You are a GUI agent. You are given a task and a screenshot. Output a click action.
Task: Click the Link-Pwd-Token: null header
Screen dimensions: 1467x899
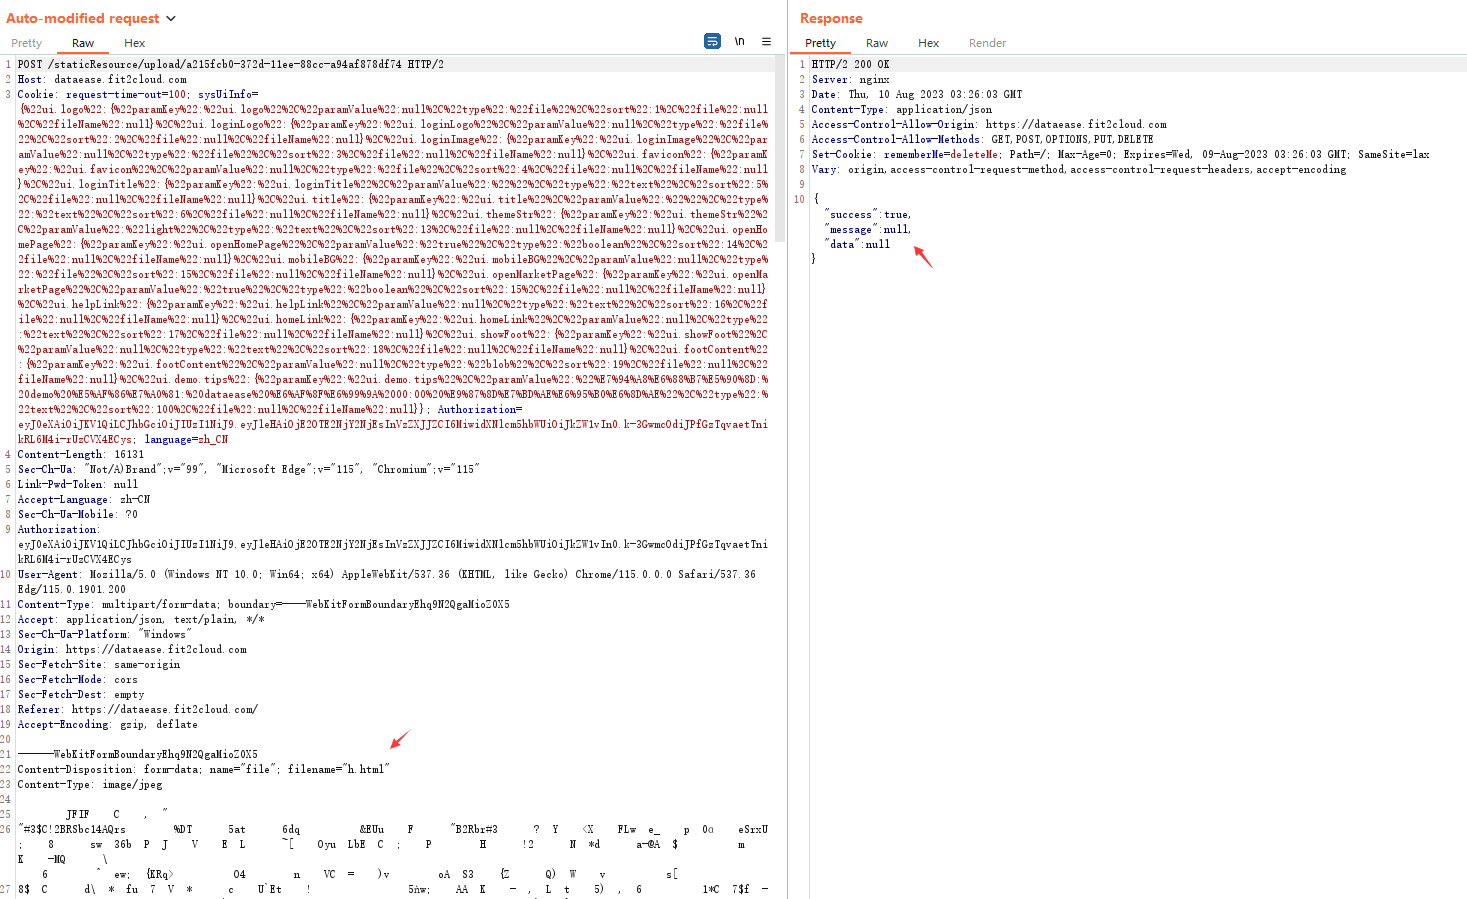78,484
